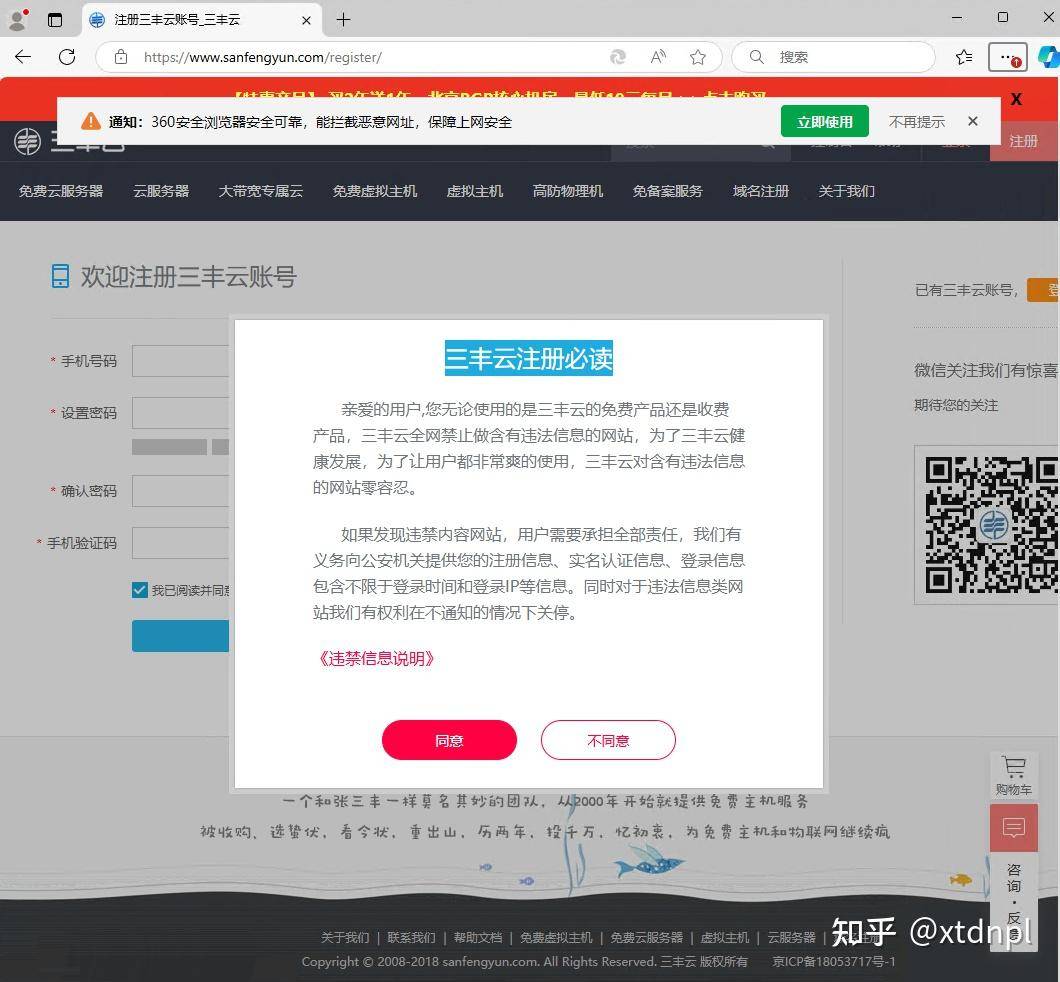
Task: Open 大带宽专属云 navigation item
Action: [x=260, y=191]
